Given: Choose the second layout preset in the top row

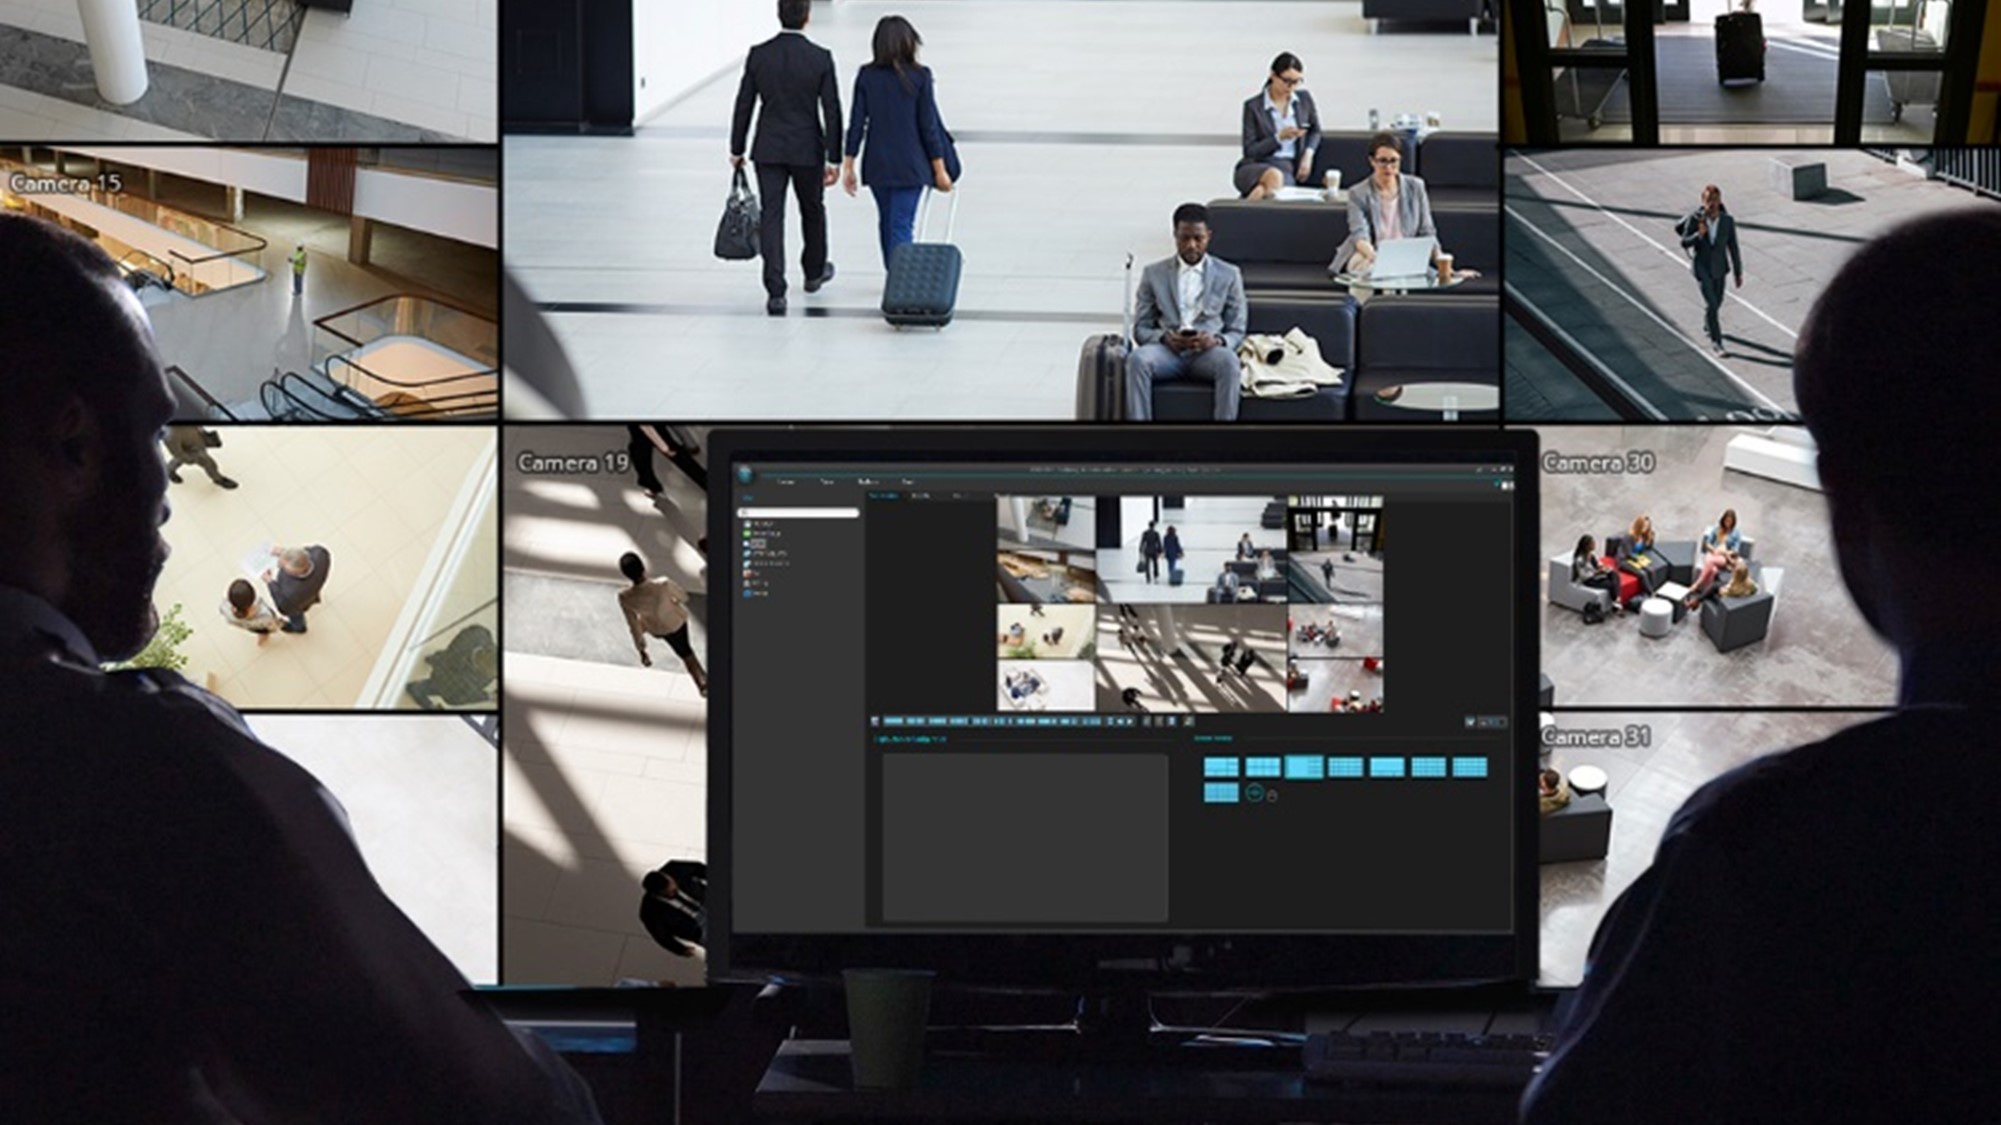Looking at the screenshot, I should click(1263, 767).
